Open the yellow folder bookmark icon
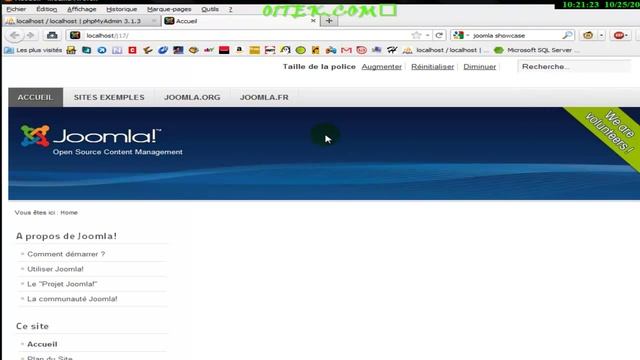The width and height of the screenshot is (640, 360). click(x=255, y=50)
